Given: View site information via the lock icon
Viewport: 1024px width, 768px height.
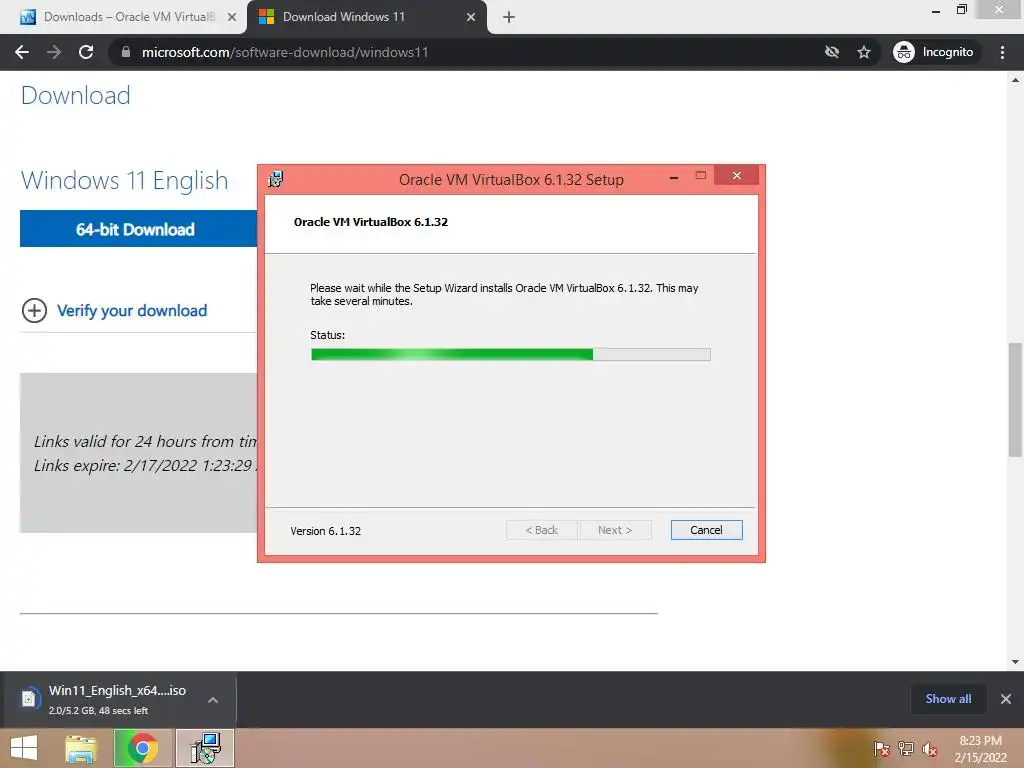Looking at the screenshot, I should [x=126, y=52].
